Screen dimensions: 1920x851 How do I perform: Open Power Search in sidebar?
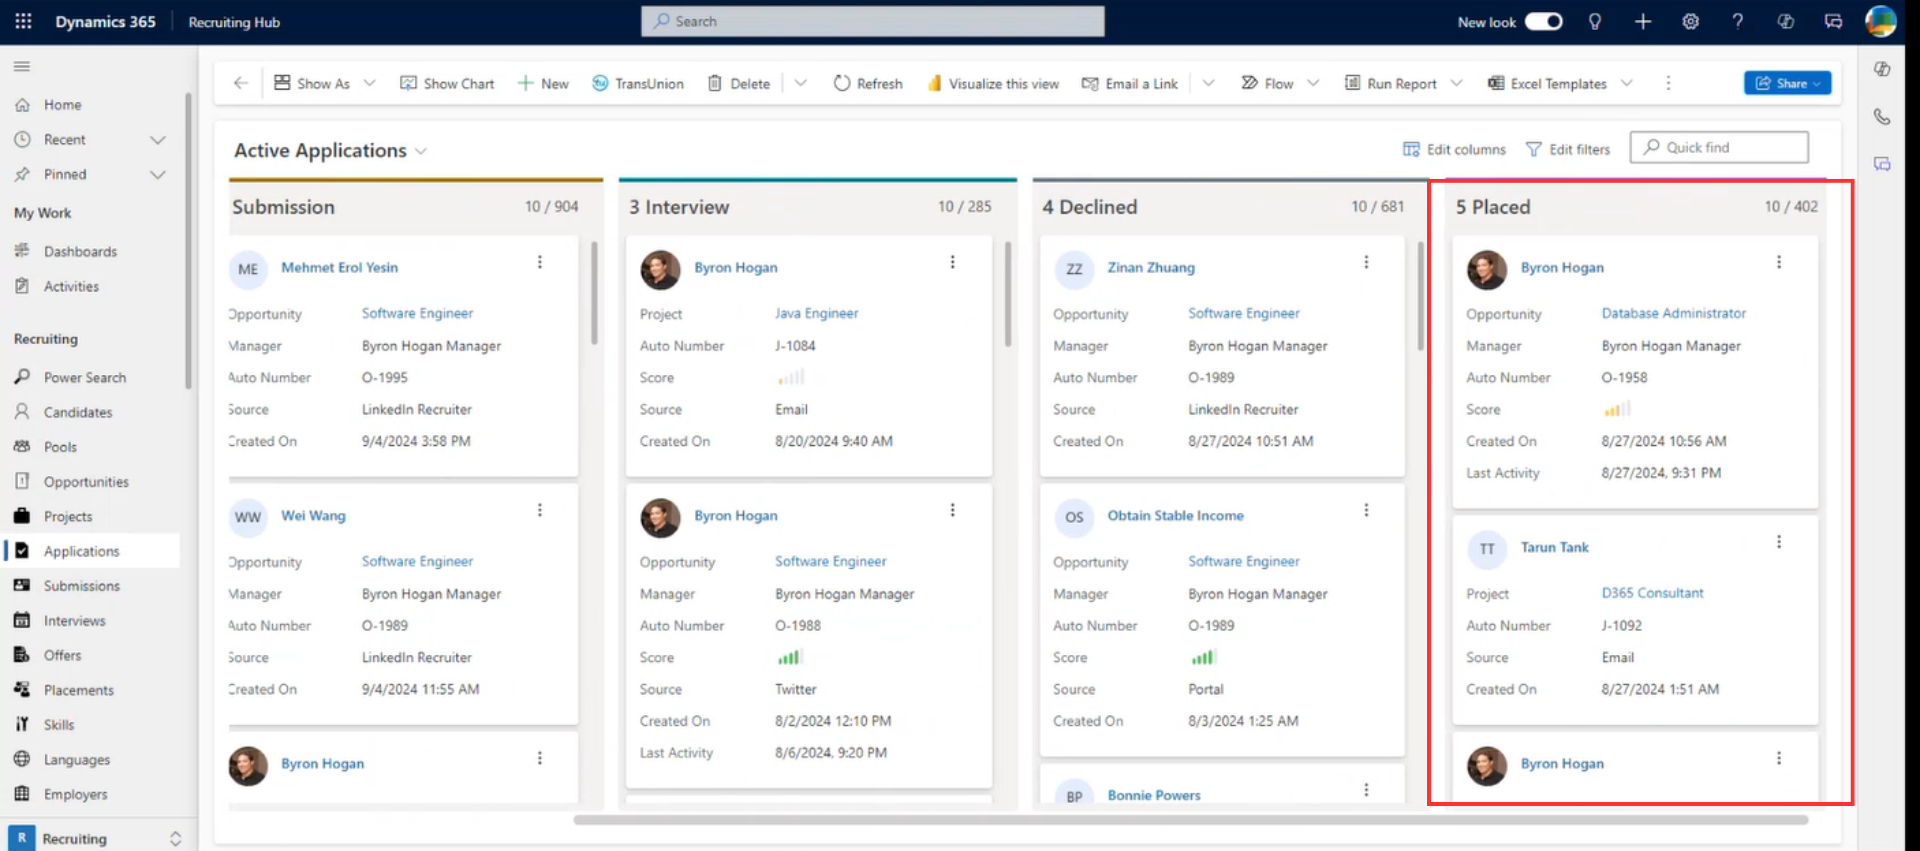pyautogui.click(x=85, y=377)
